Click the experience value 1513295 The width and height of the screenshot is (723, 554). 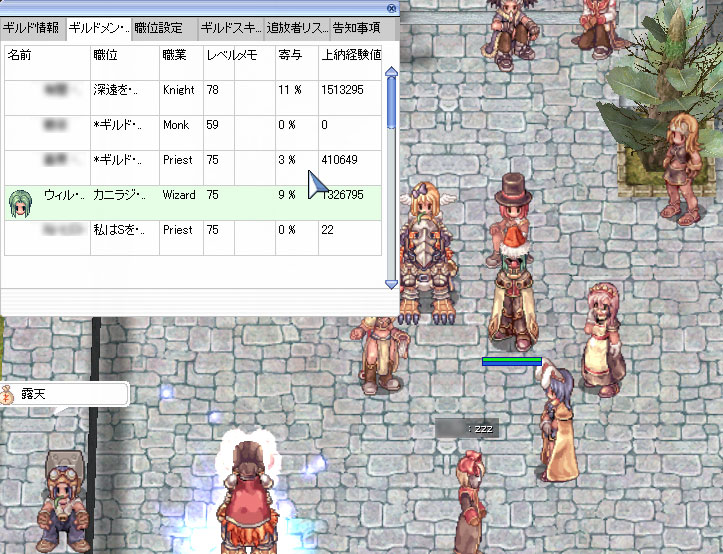point(343,90)
